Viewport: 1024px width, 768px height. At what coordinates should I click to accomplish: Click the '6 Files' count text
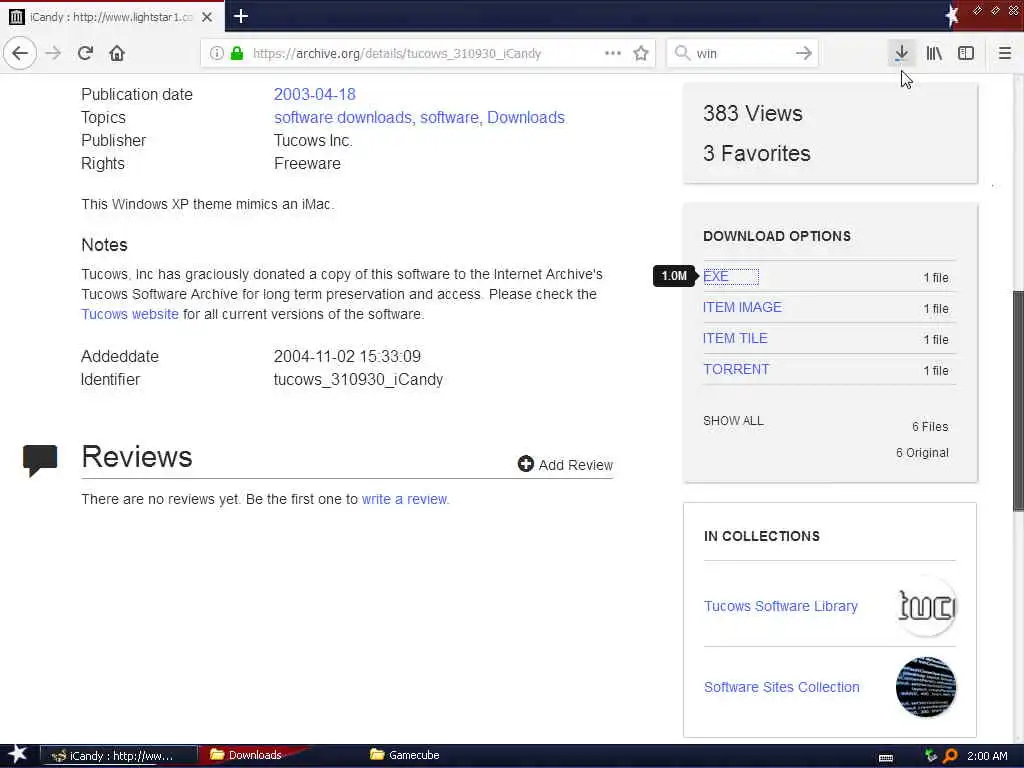click(930, 426)
